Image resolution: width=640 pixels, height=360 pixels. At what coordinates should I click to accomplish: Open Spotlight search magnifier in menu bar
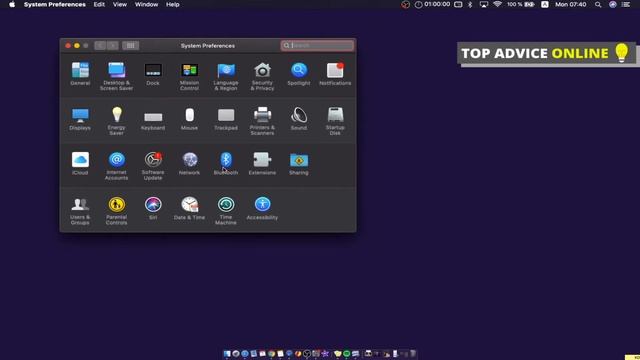(598, 4)
